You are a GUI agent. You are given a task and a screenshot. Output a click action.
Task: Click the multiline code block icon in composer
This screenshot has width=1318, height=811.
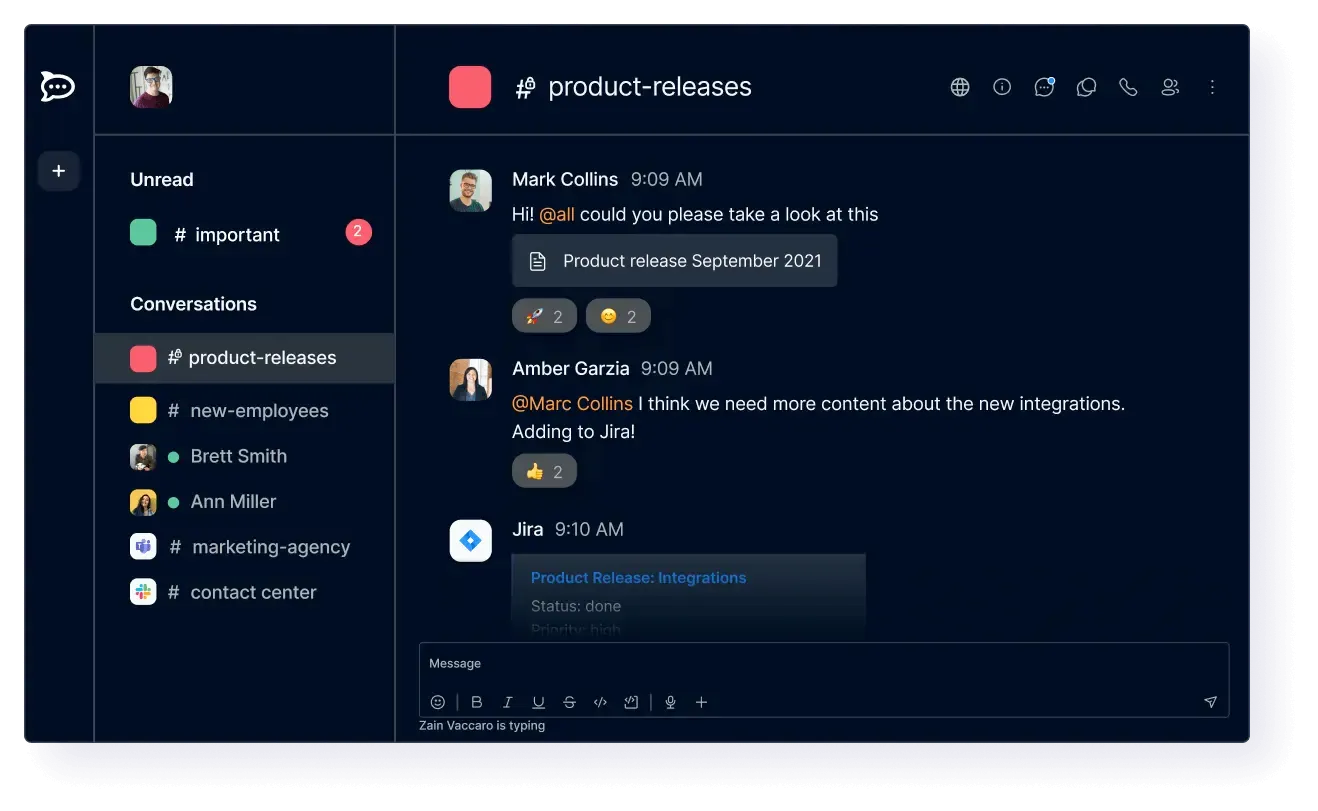[x=631, y=702]
